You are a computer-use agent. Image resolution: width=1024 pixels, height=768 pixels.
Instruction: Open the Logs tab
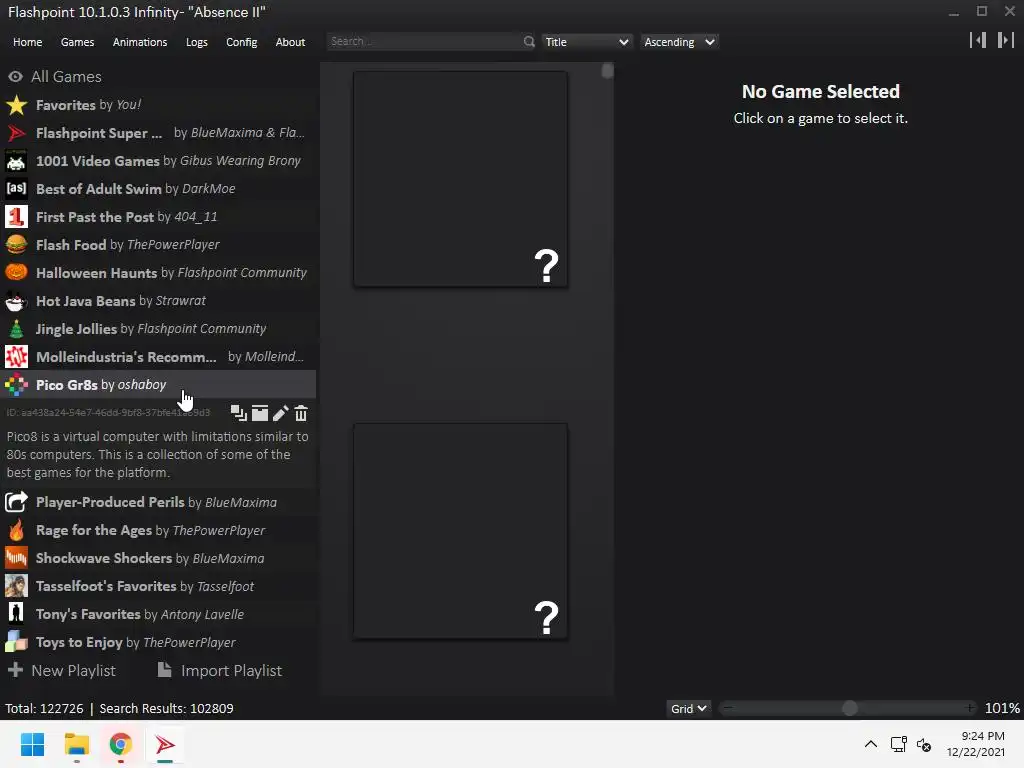tap(197, 42)
